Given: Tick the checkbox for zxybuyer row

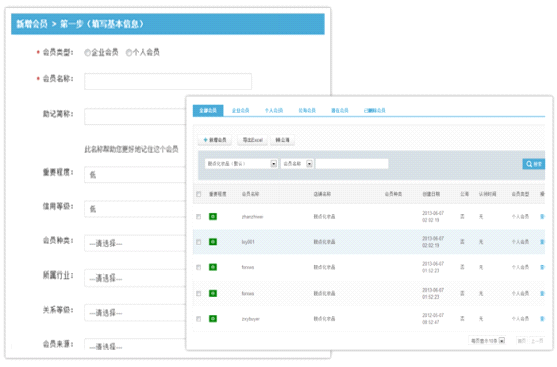Looking at the screenshot, I should (x=199, y=319).
